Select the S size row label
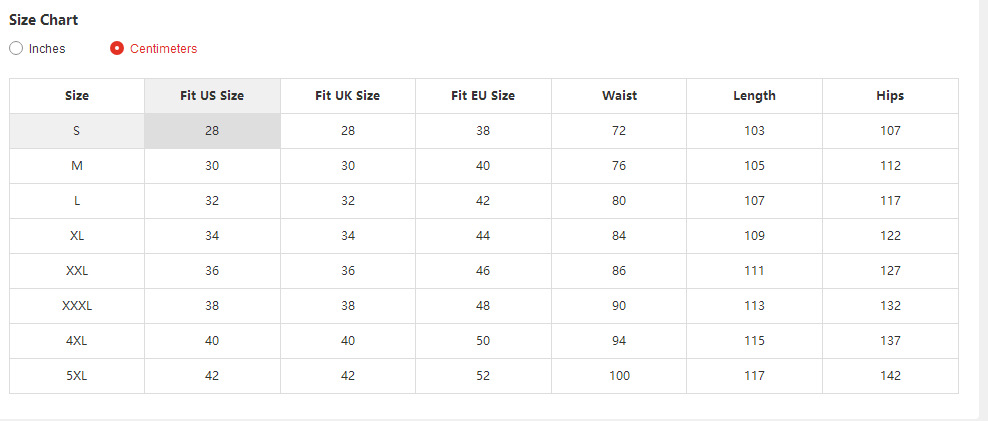 click(77, 131)
